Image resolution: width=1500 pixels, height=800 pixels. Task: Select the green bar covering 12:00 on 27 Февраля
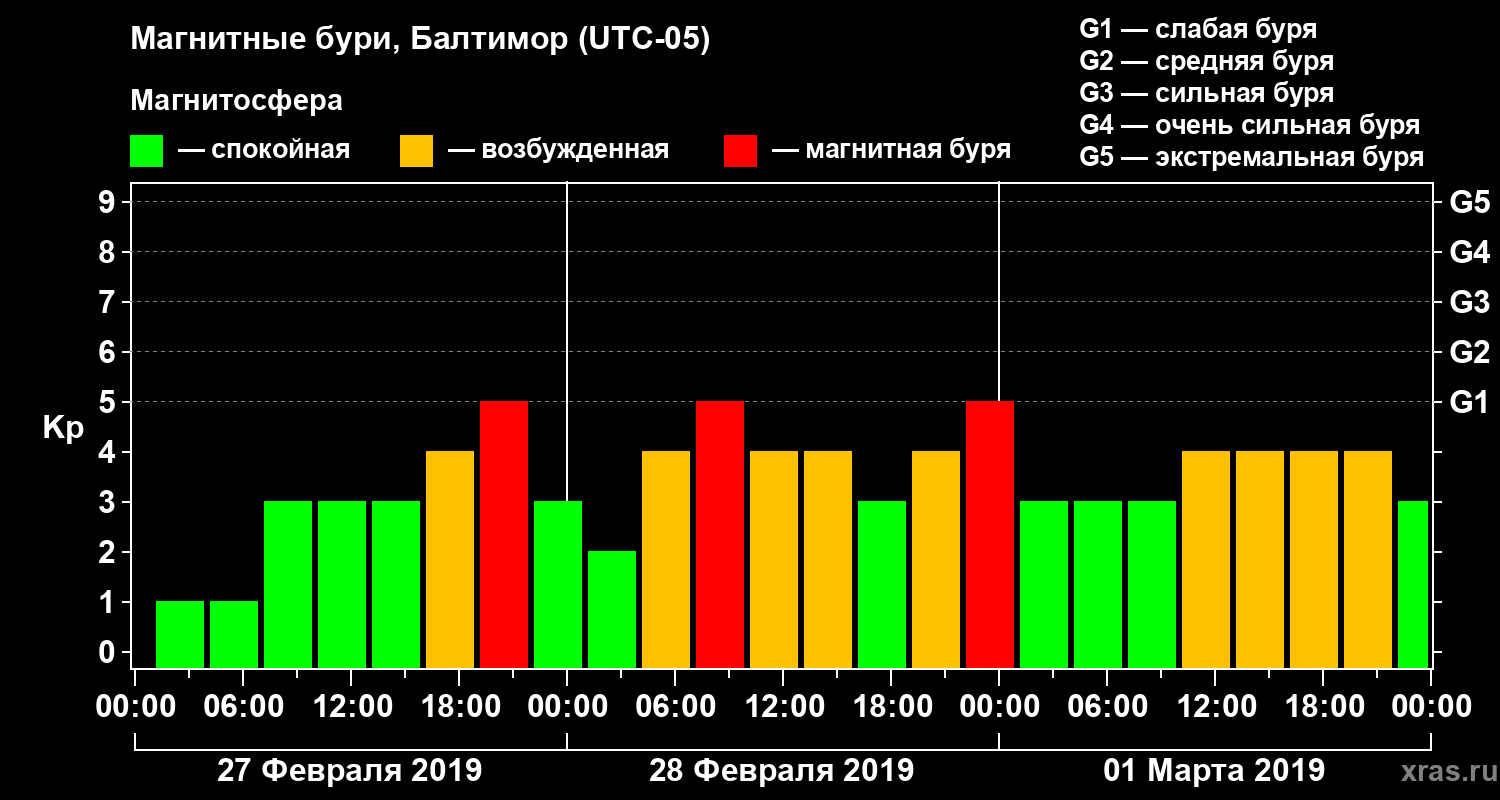click(x=342, y=584)
